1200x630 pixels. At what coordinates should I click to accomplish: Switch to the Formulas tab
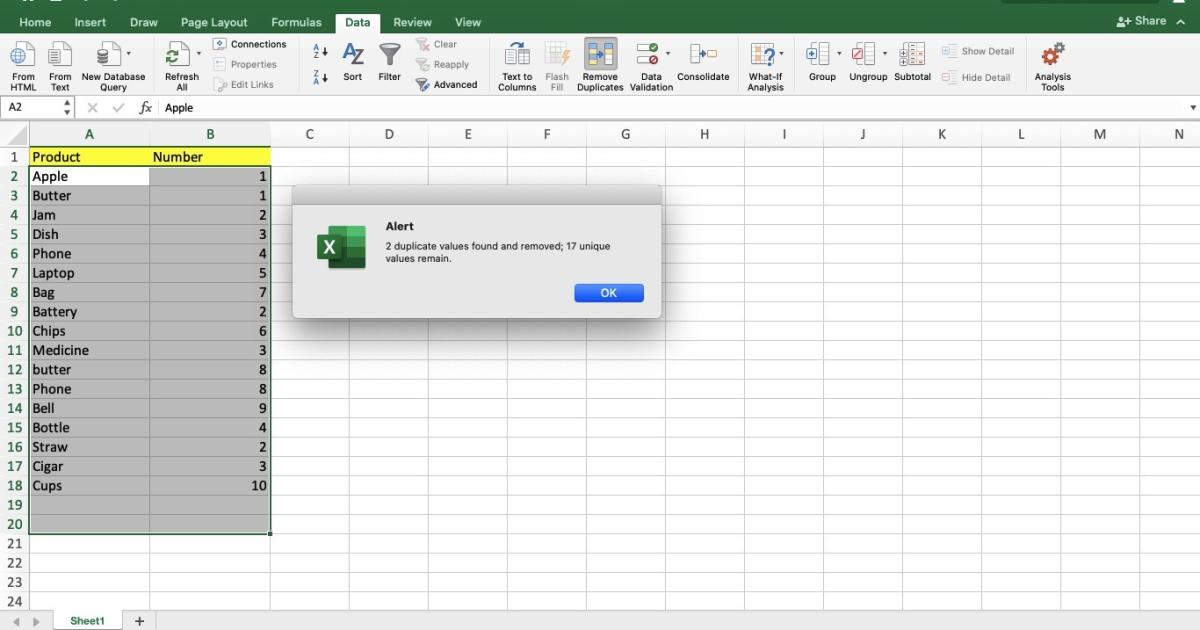tap(297, 22)
